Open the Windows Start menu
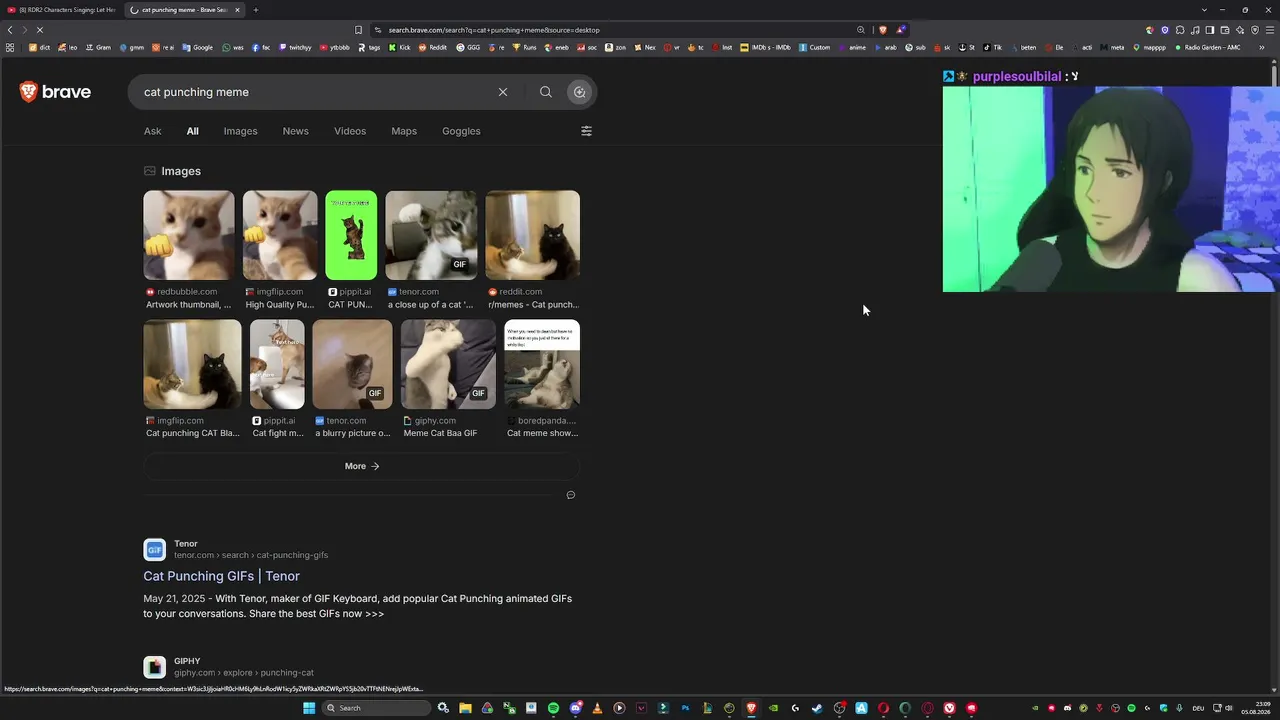Screen dimensions: 1280x720 pos(309,708)
